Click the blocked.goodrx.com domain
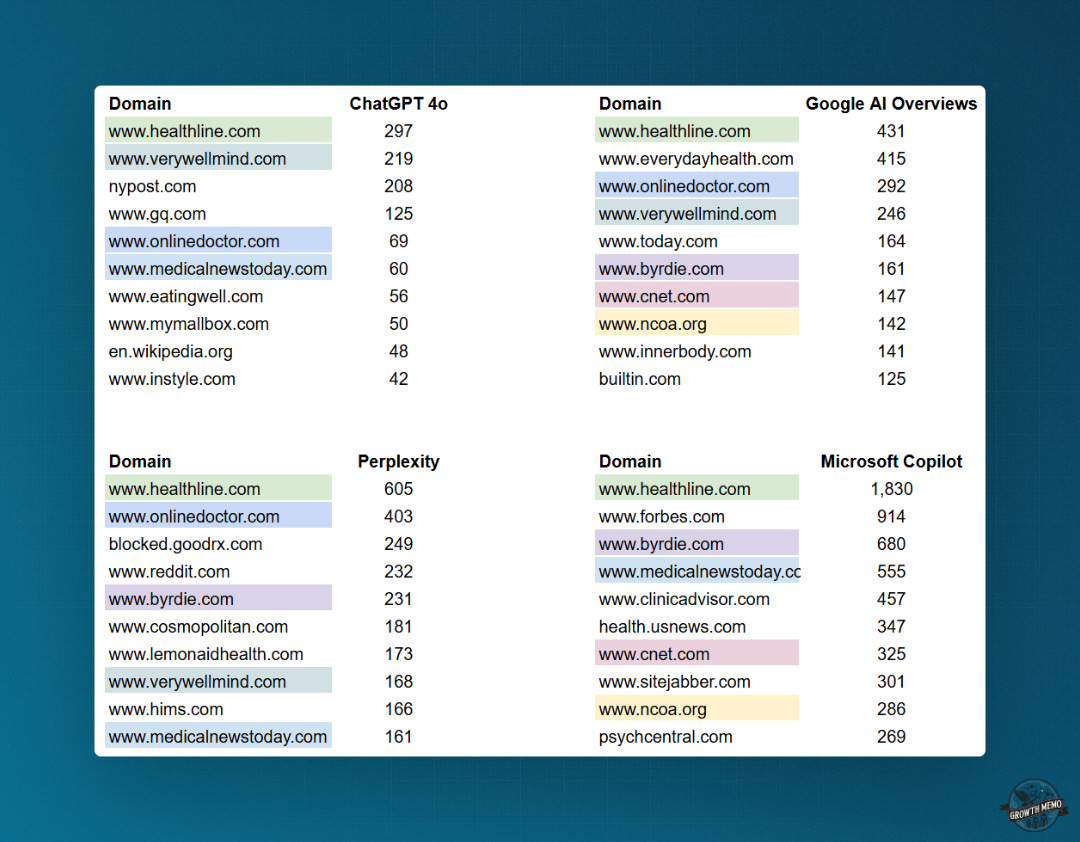 click(x=185, y=544)
